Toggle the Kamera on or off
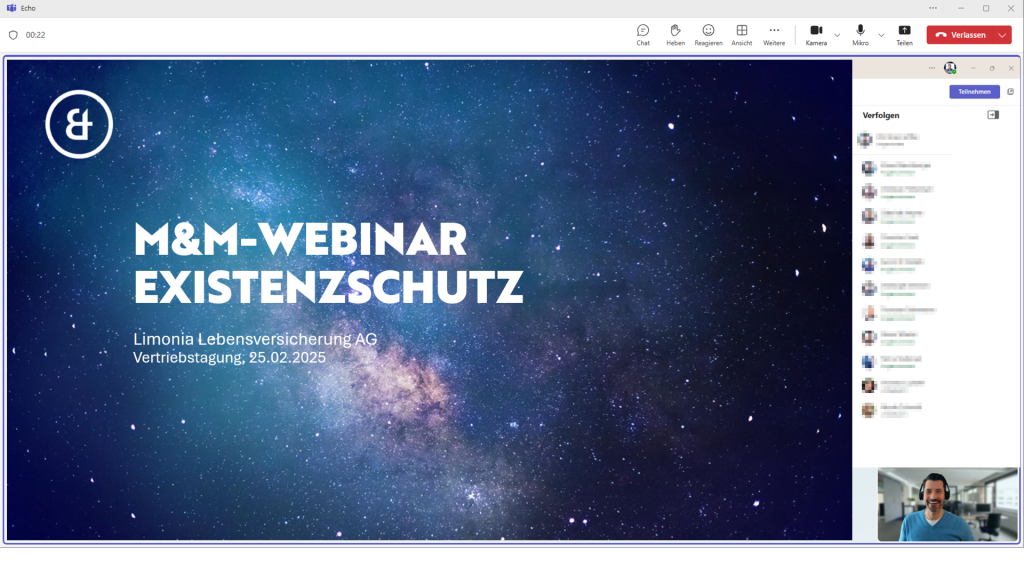This screenshot has width=1024, height=576. [815, 35]
